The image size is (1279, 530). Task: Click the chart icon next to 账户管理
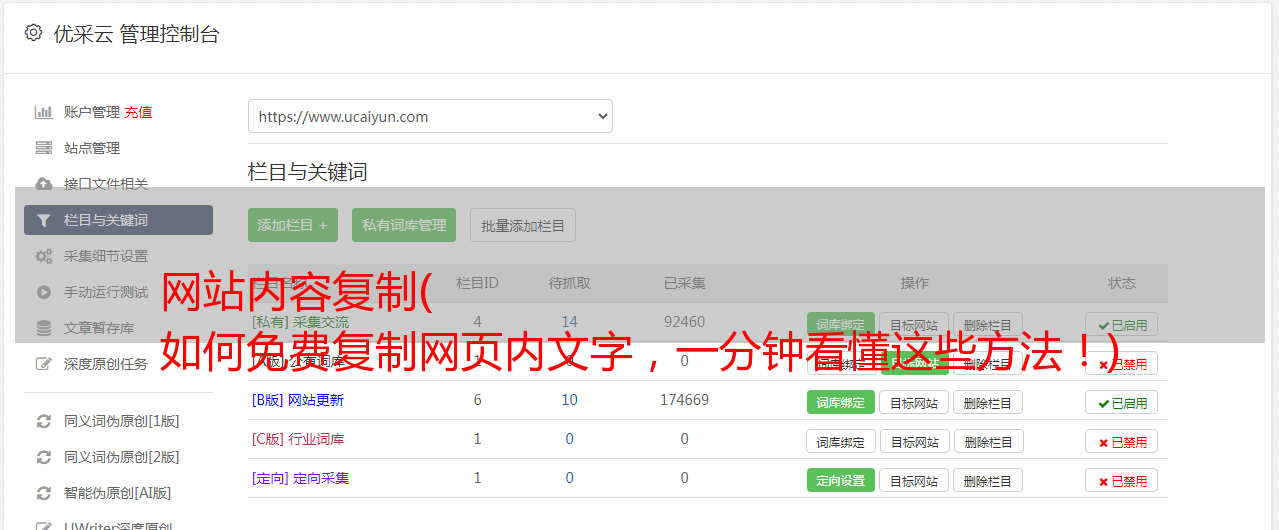coord(44,112)
